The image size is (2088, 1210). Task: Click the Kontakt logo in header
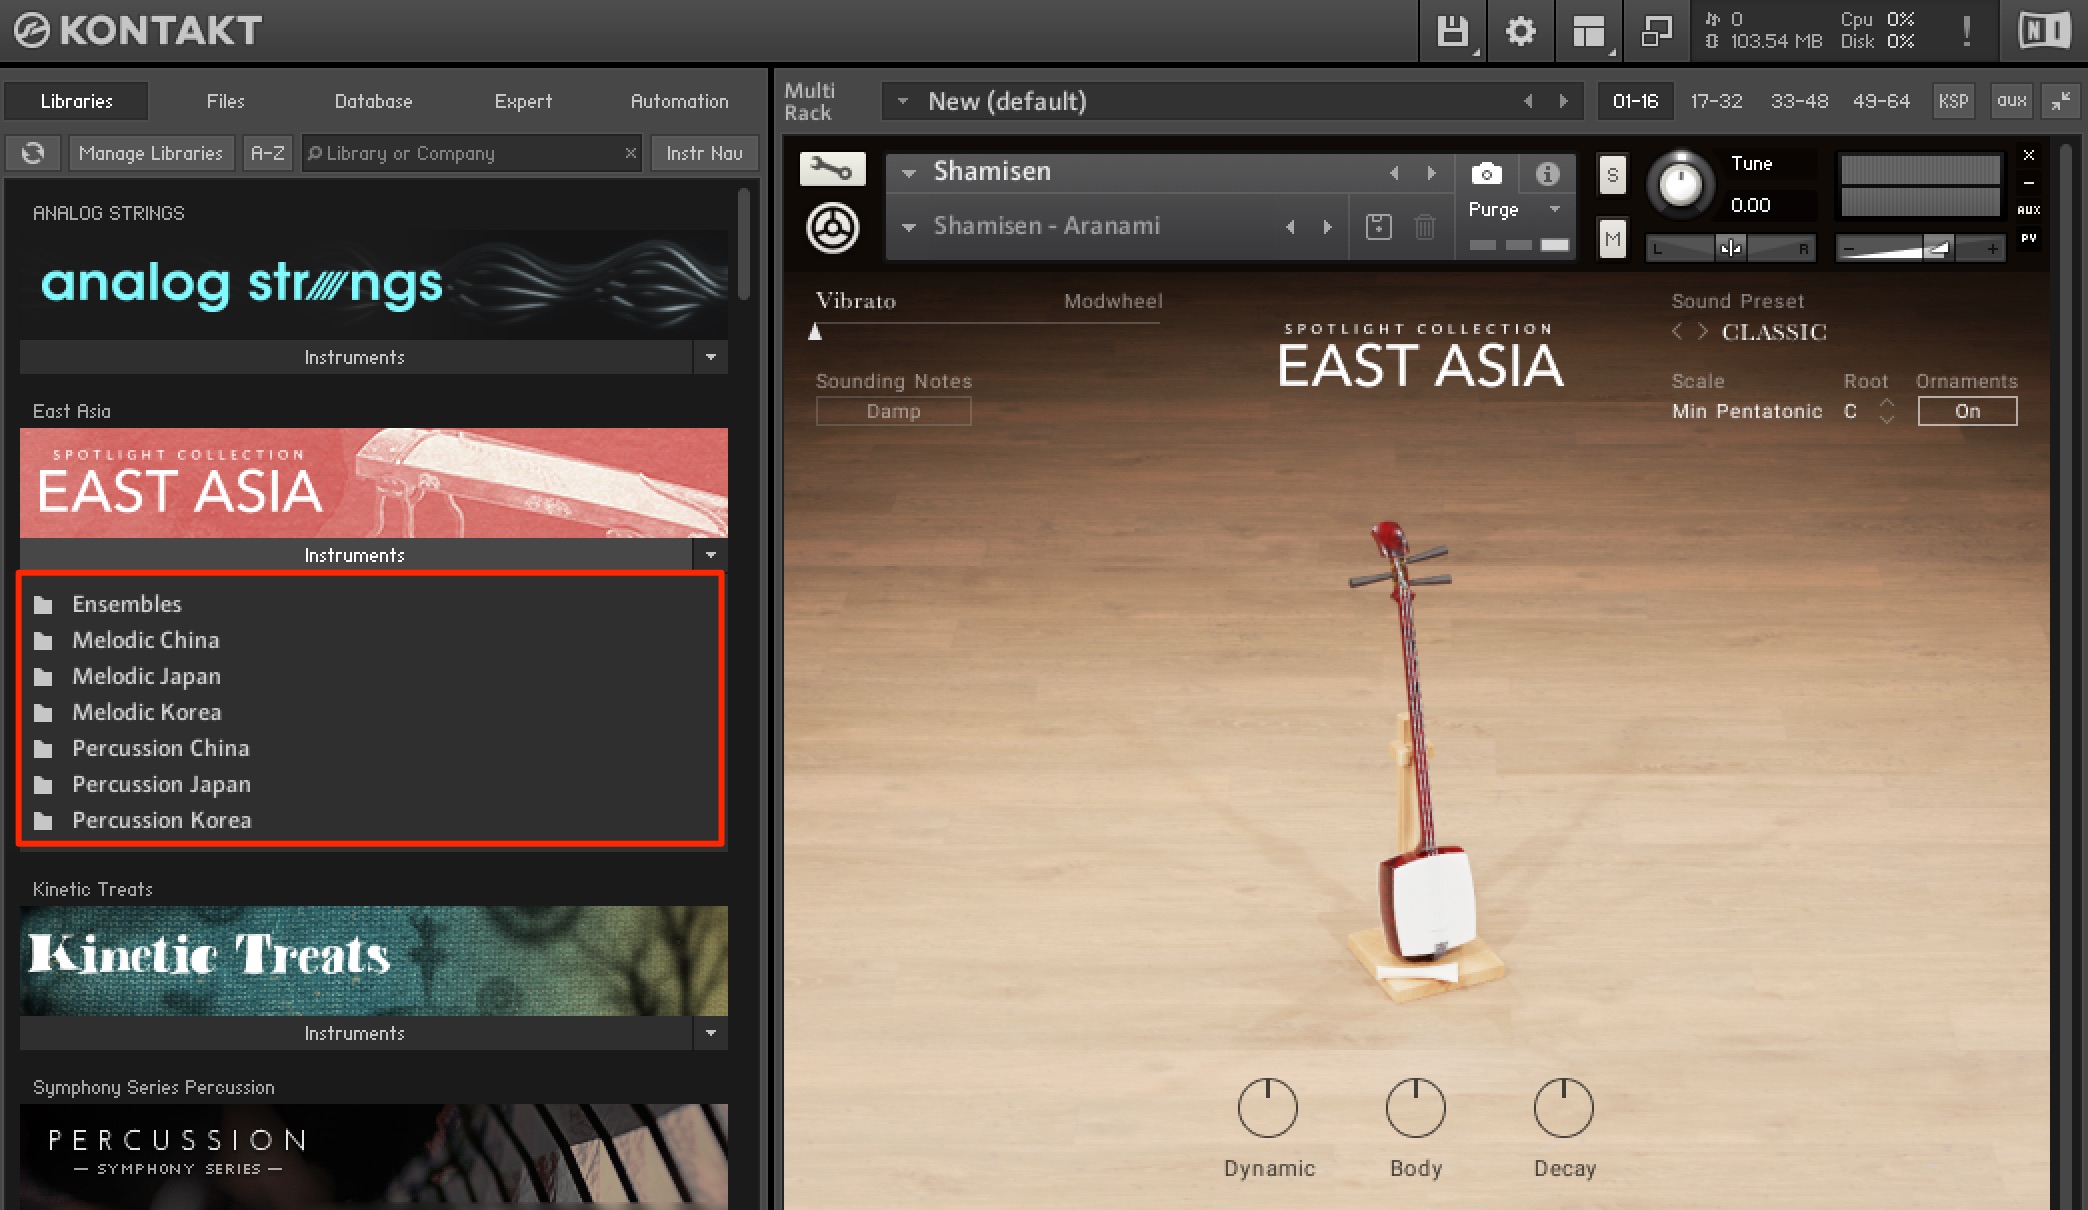(138, 31)
